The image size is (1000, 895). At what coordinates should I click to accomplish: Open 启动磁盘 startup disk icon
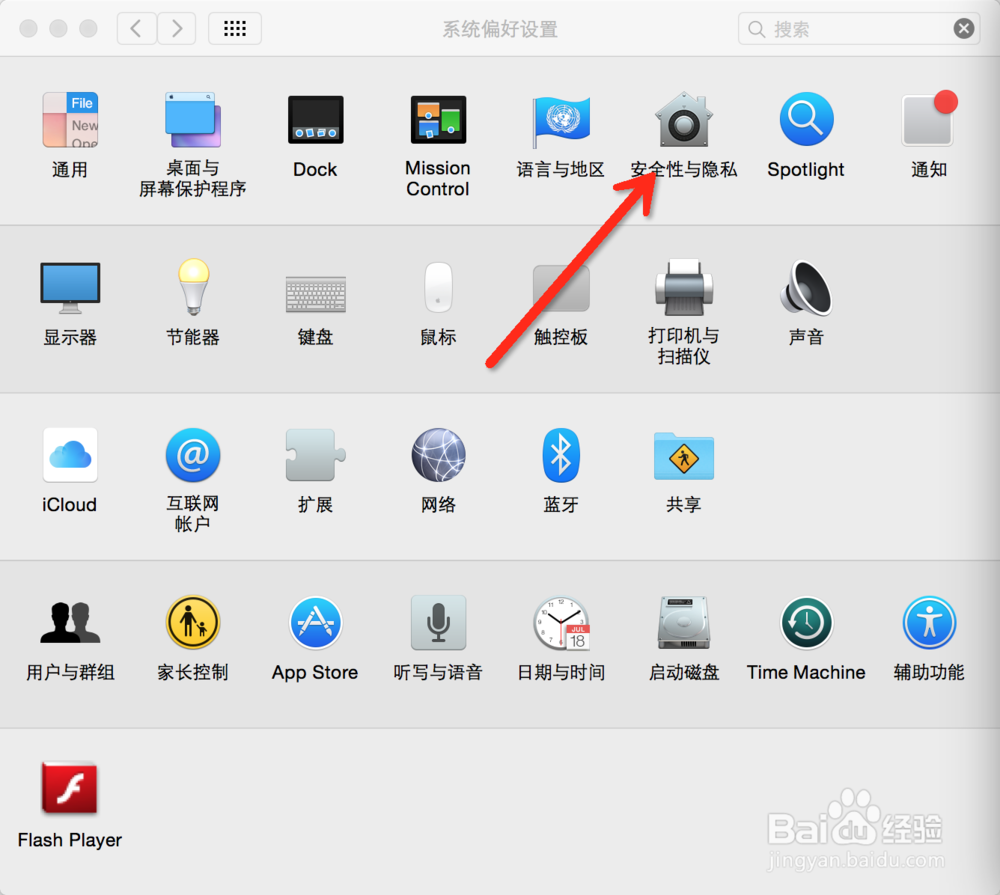[x=684, y=622]
